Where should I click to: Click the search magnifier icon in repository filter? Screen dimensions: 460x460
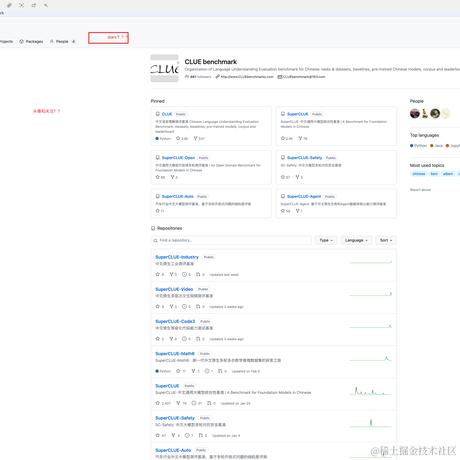pyautogui.click(x=155, y=240)
